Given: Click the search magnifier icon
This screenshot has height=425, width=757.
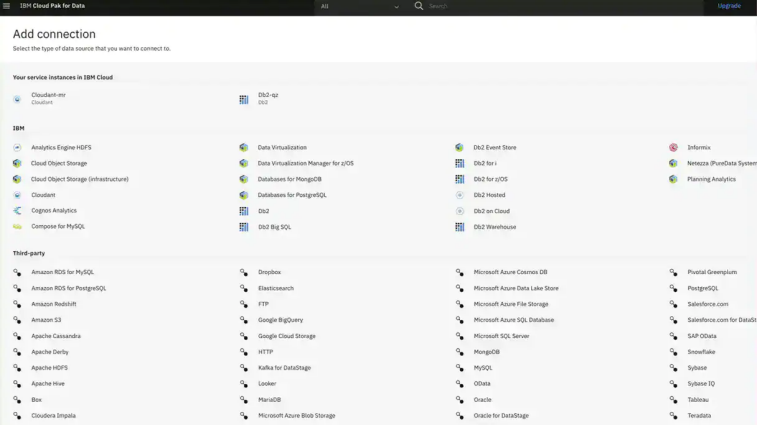Looking at the screenshot, I should pyautogui.click(x=419, y=6).
